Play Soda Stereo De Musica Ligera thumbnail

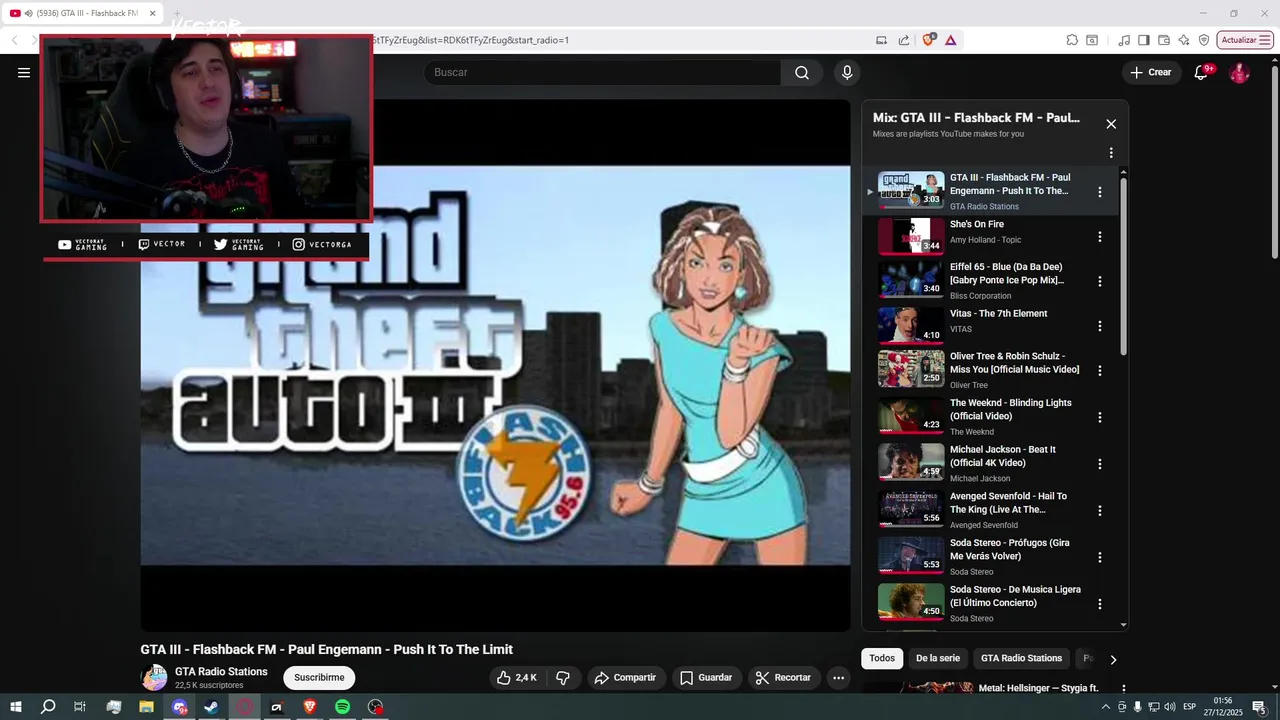click(911, 602)
